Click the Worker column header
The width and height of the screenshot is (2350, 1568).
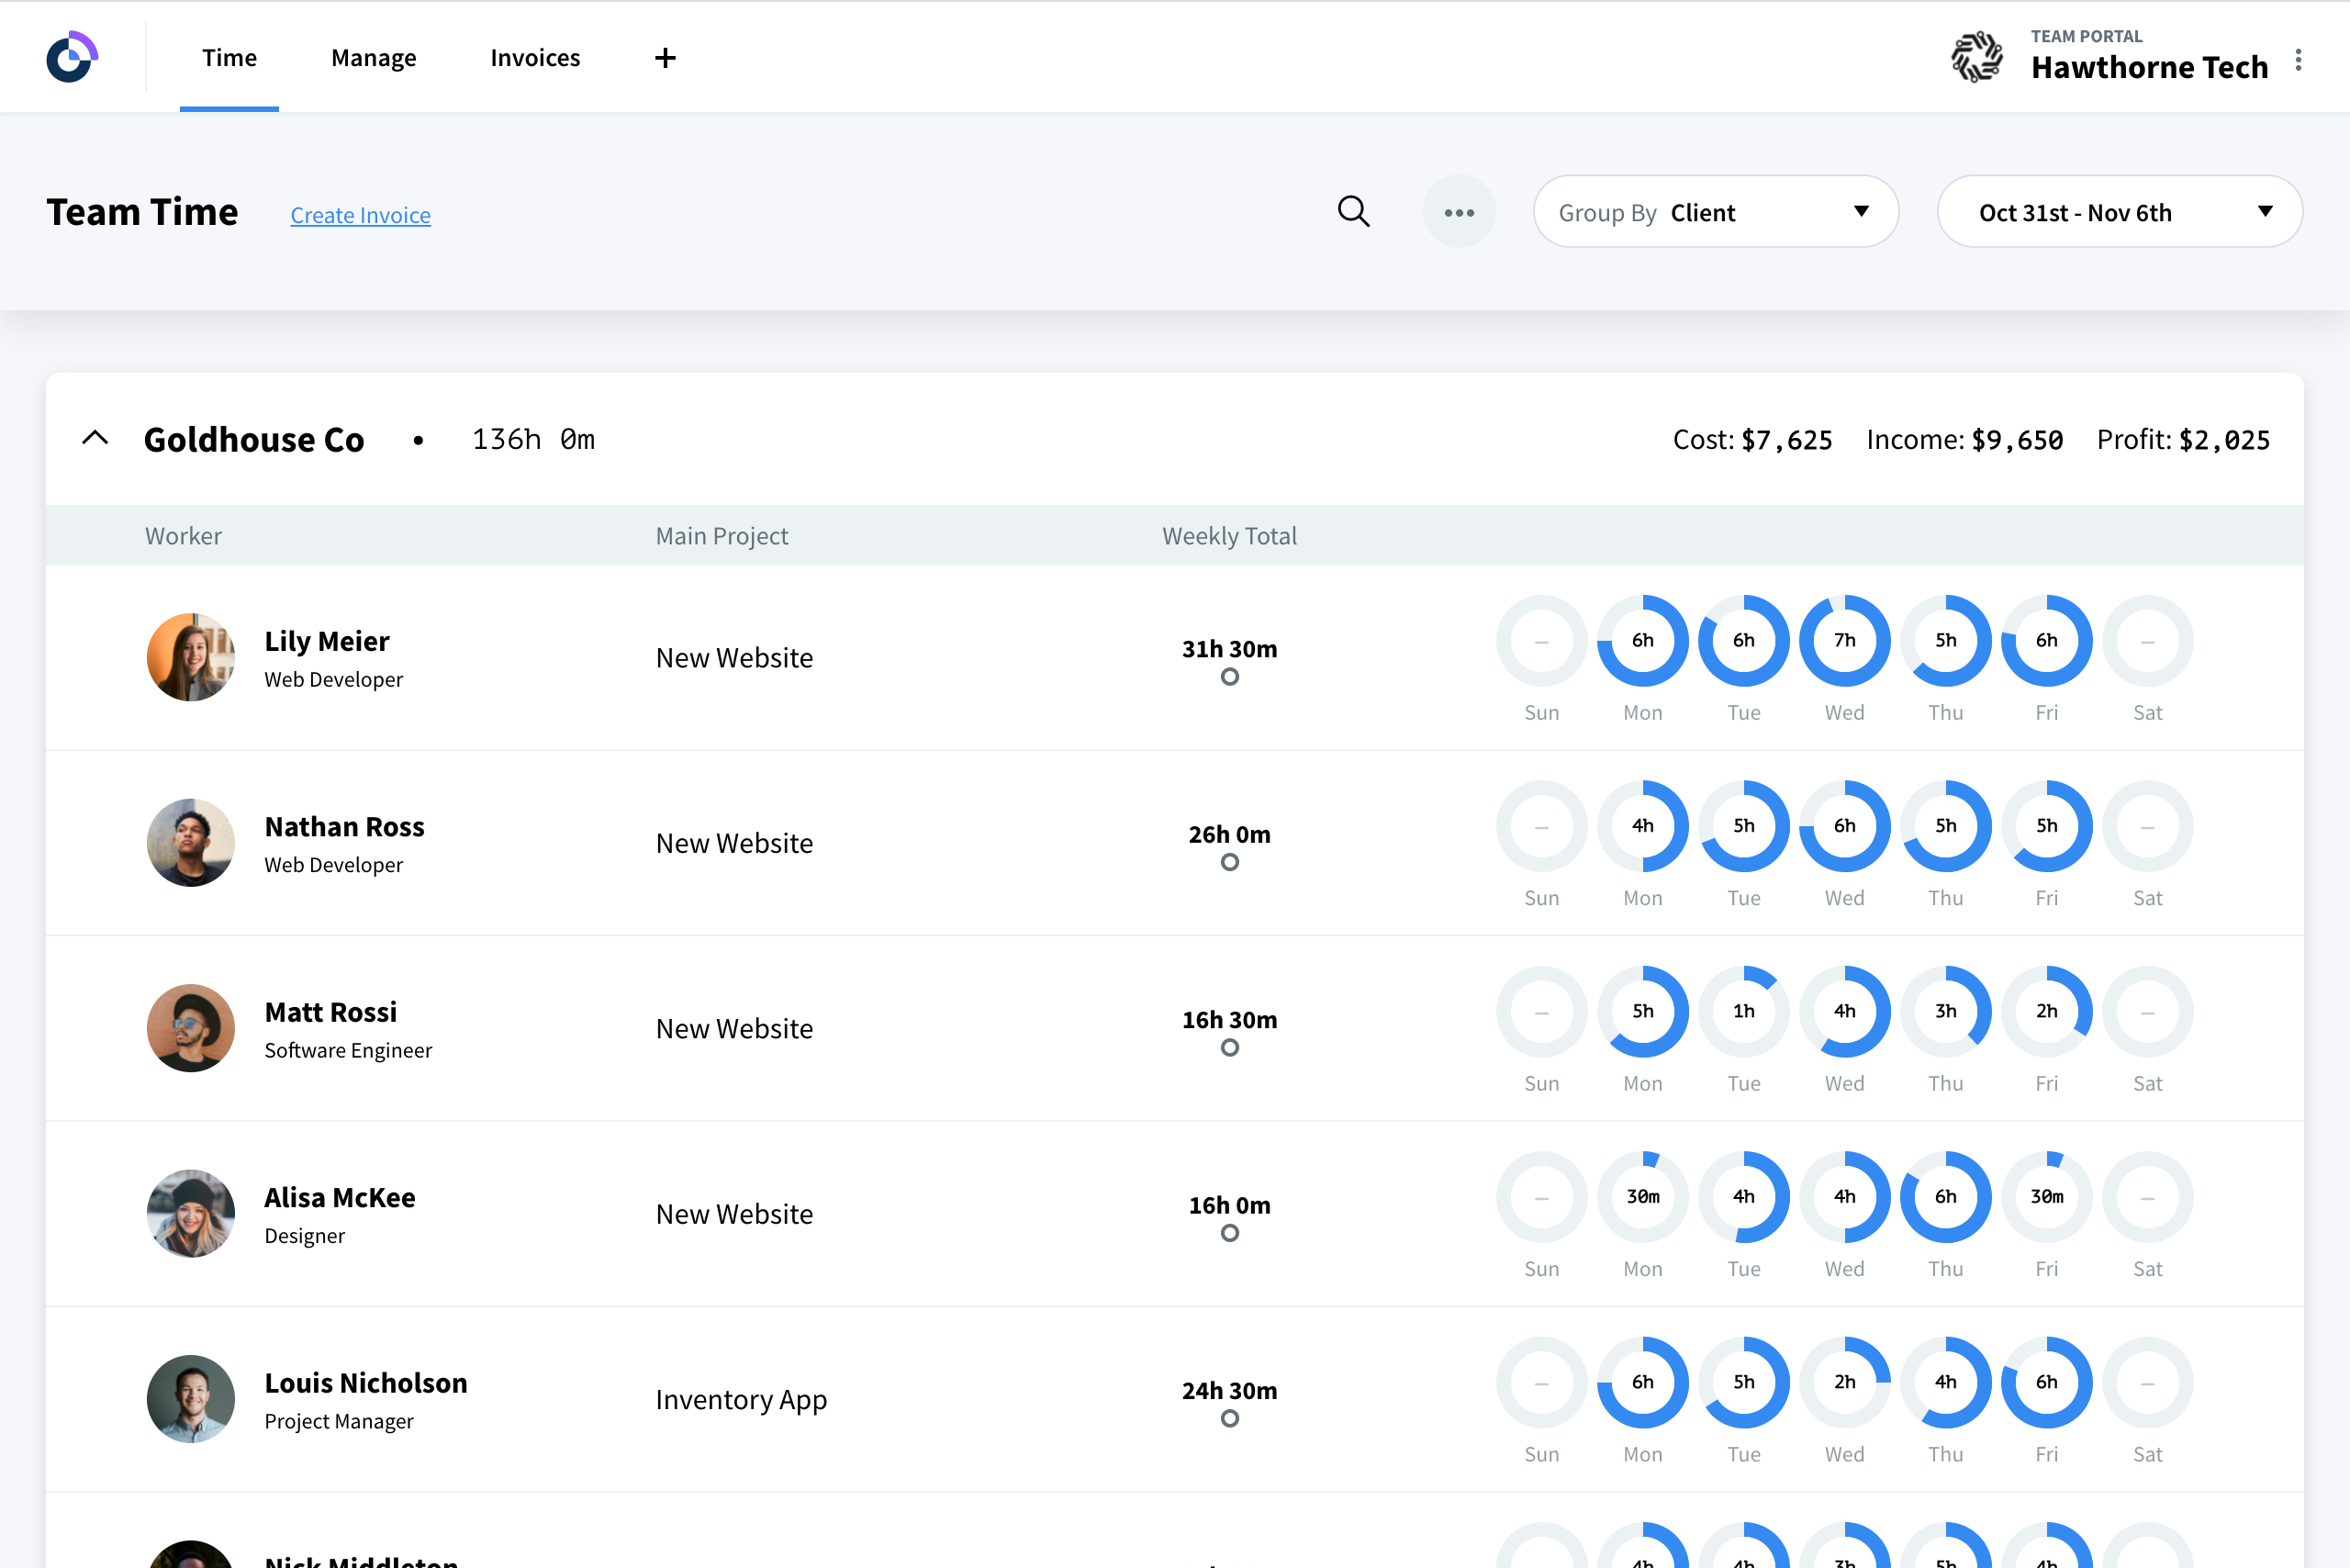click(x=183, y=536)
